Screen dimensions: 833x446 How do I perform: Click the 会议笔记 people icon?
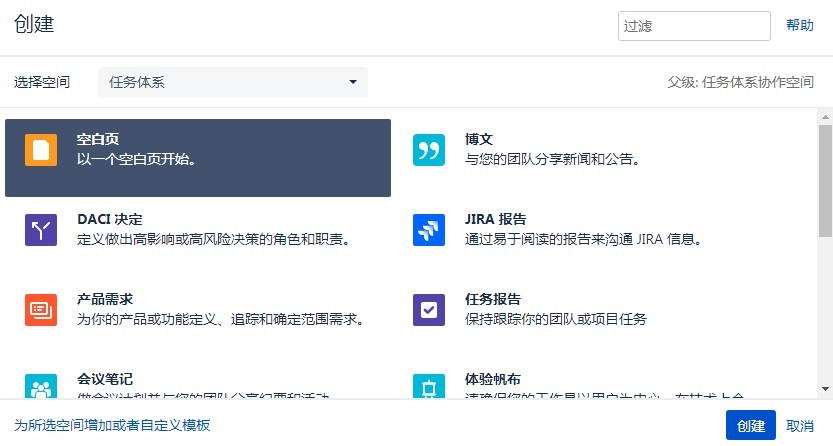pyautogui.click(x=41, y=386)
